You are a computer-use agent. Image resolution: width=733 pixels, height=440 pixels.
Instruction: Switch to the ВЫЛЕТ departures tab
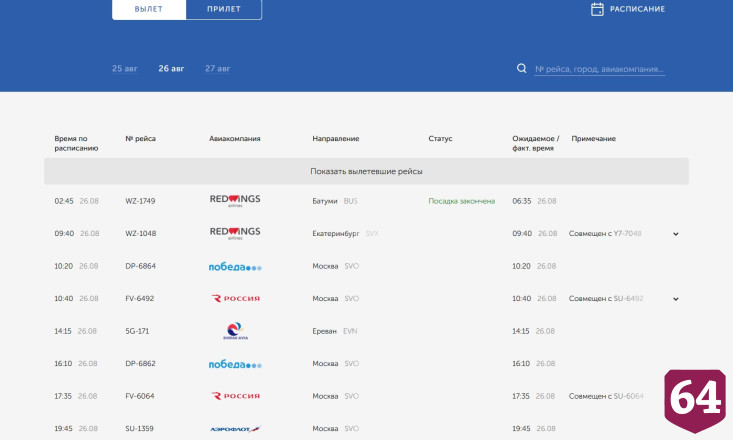[149, 9]
